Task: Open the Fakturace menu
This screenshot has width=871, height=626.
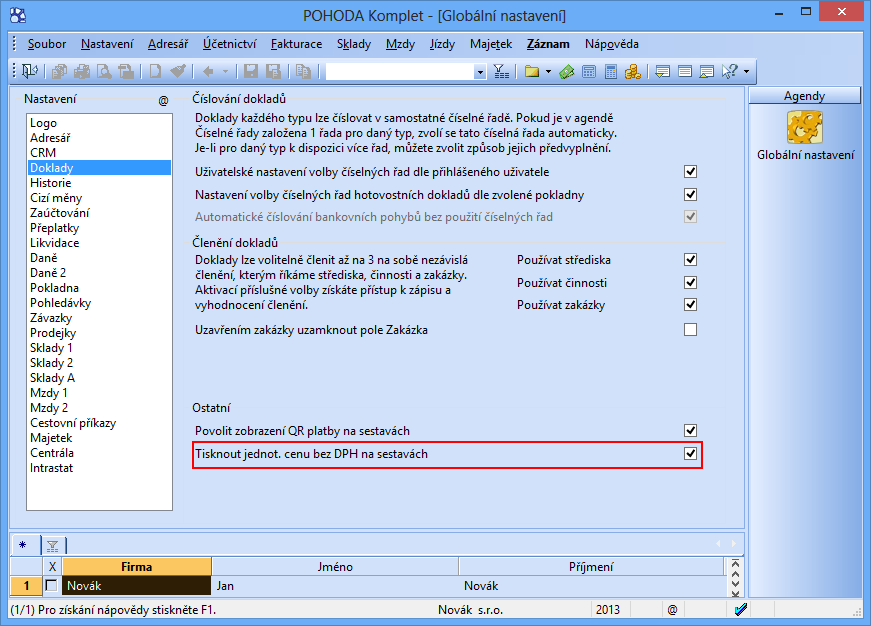Action: 296,44
